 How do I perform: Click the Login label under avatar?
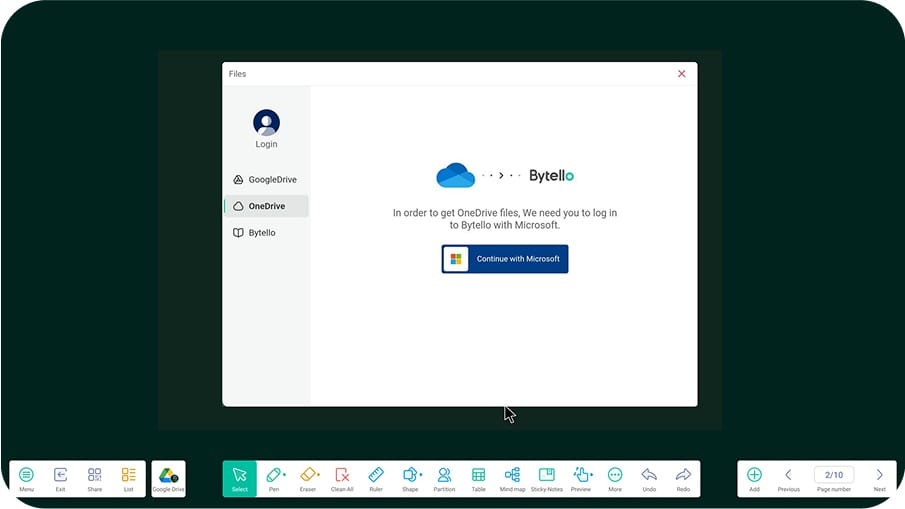coord(266,144)
